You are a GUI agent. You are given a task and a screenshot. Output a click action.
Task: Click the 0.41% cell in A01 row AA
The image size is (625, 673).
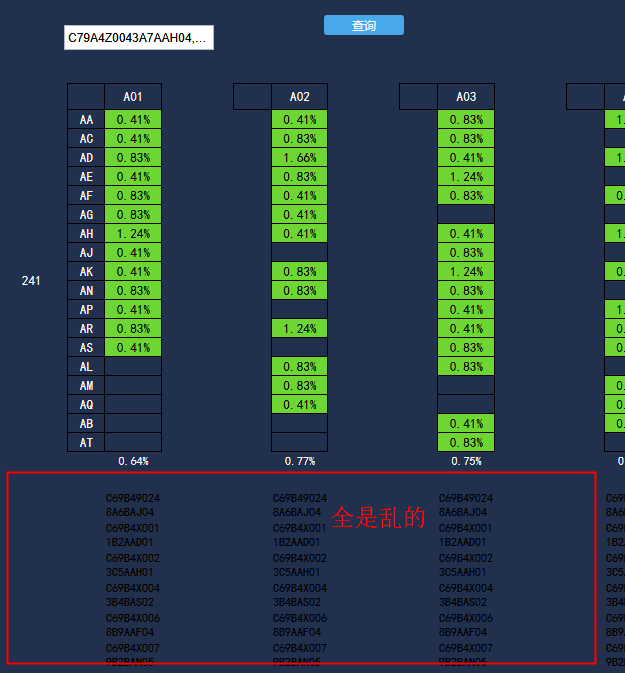coord(133,120)
